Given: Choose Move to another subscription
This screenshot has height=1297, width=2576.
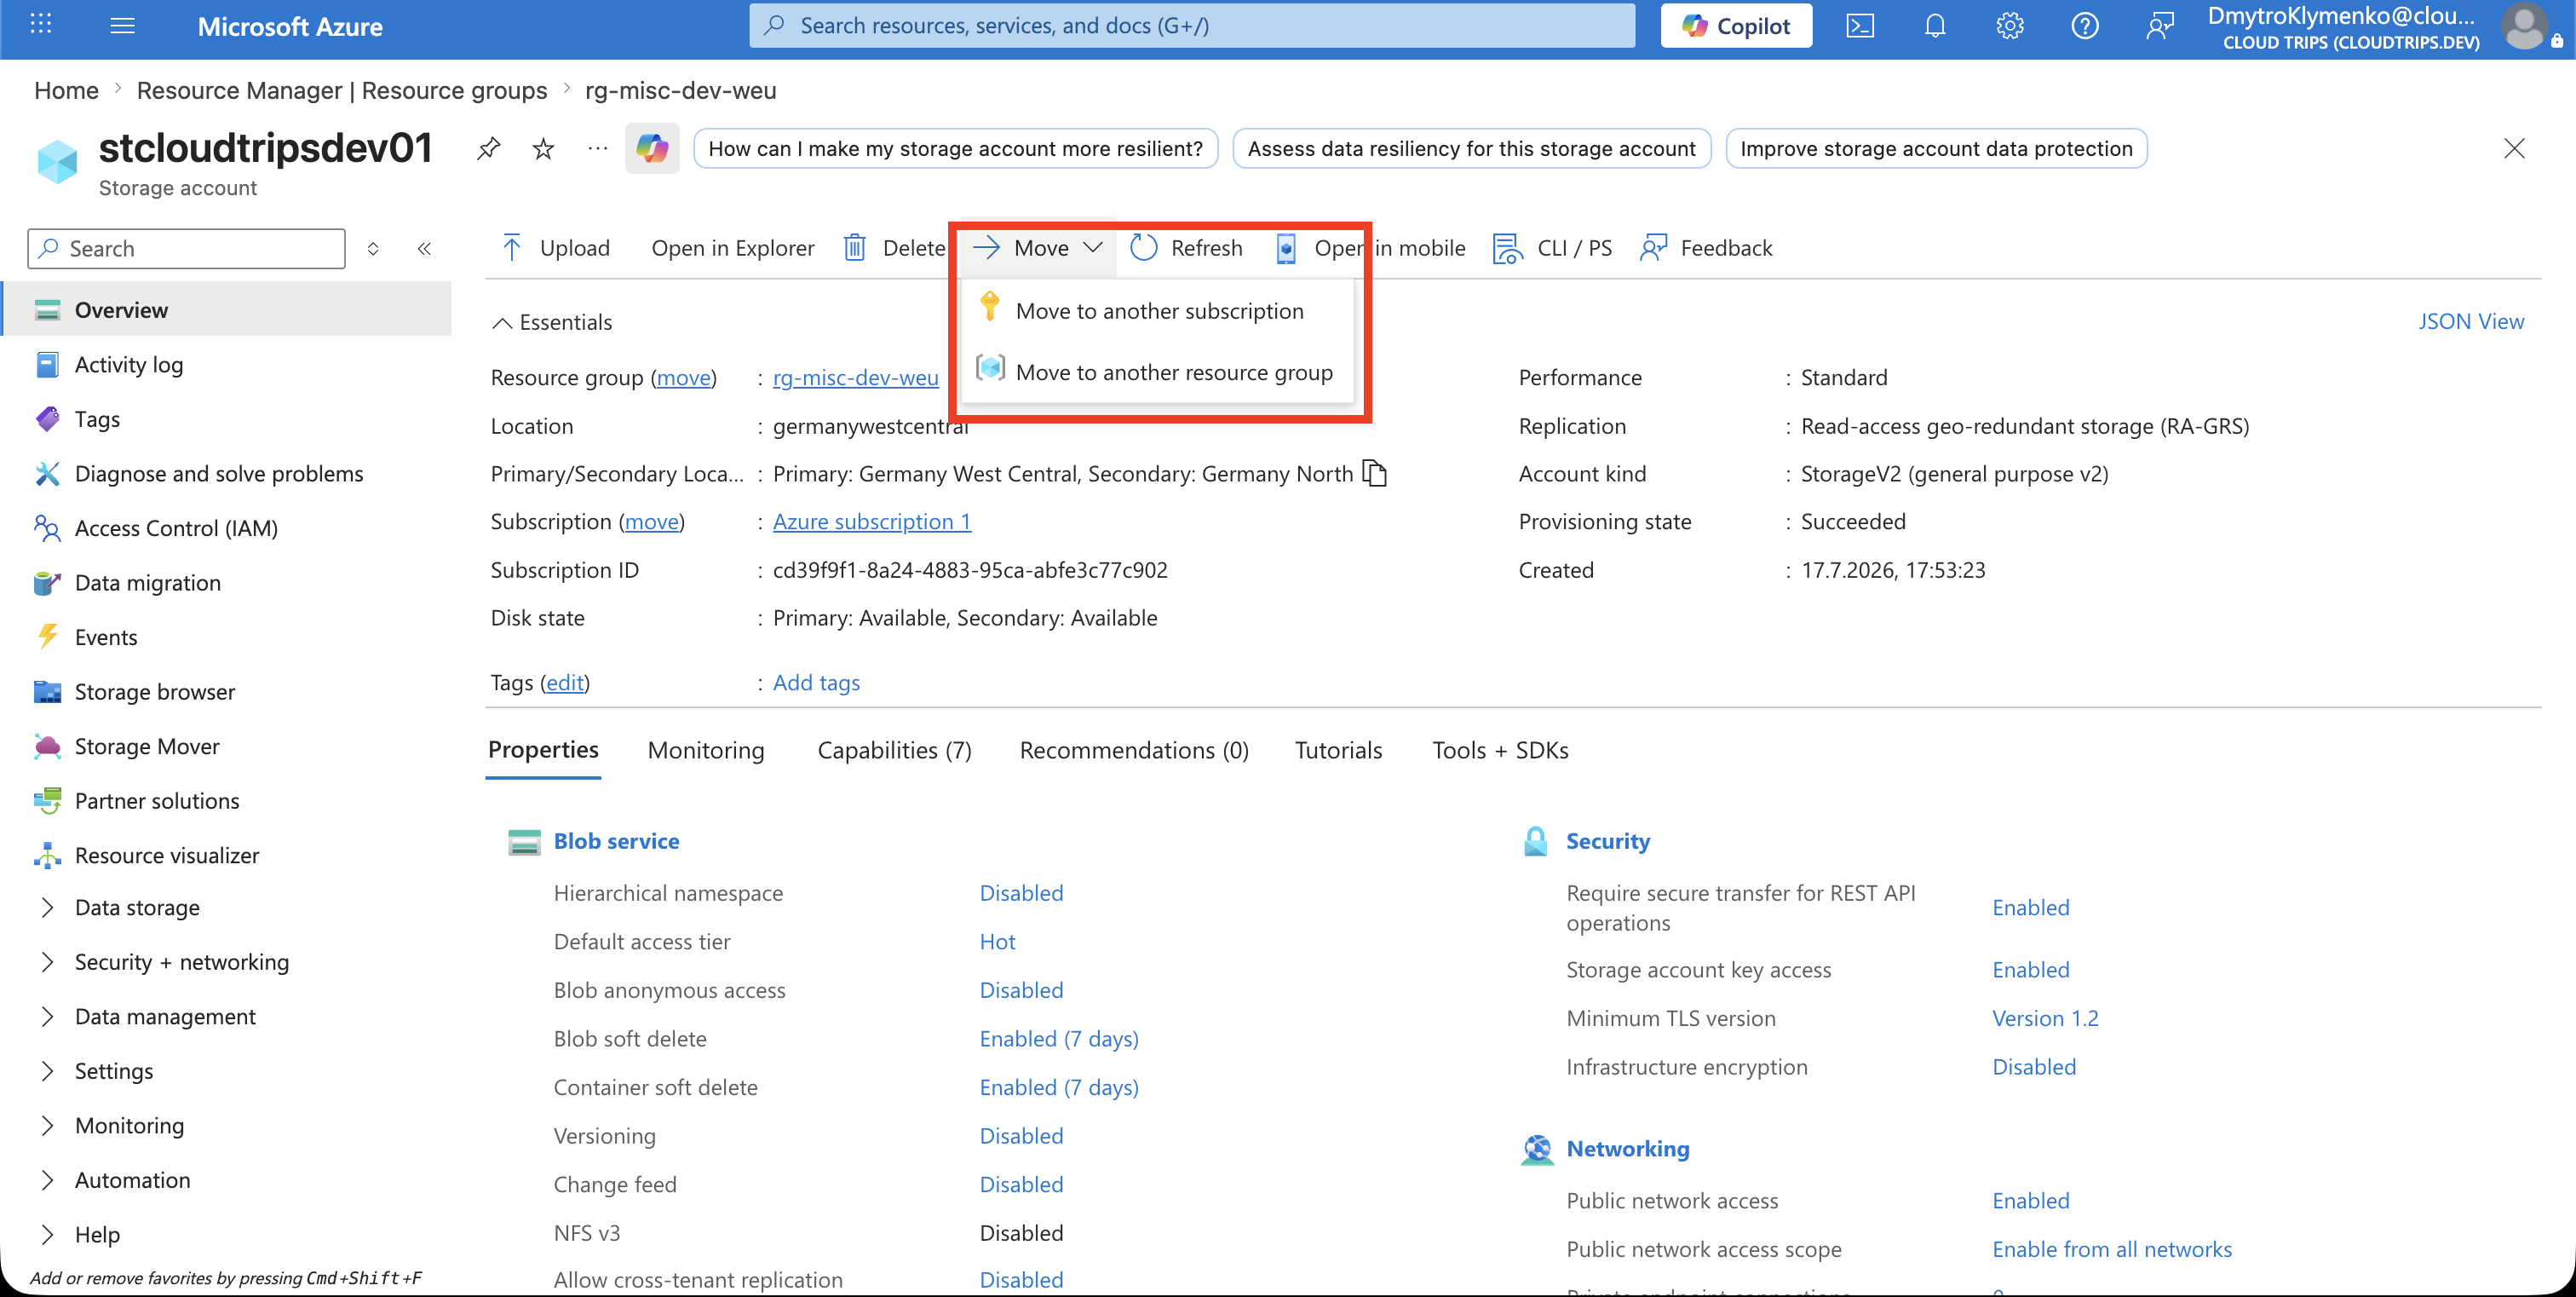Looking at the screenshot, I should 1157,310.
